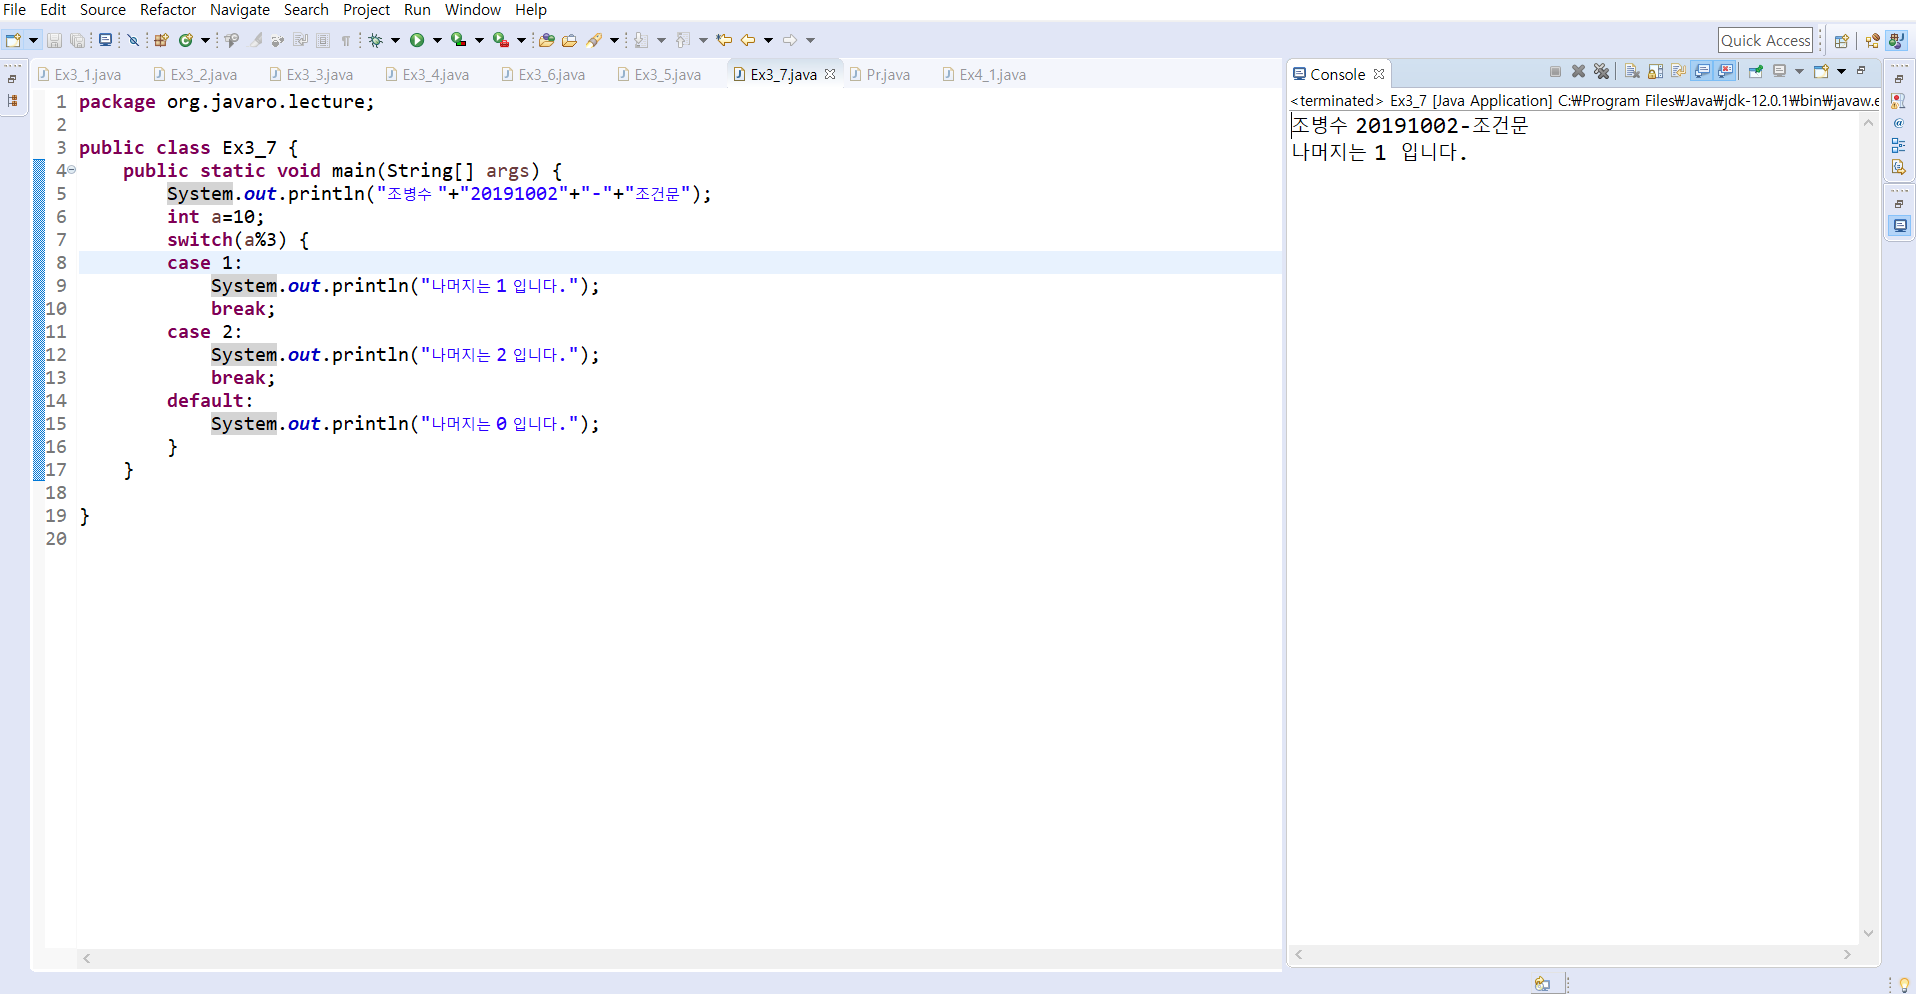This screenshot has height=994, width=1916.
Task: Click console vertical scrollbar down arrow
Action: tap(1868, 933)
